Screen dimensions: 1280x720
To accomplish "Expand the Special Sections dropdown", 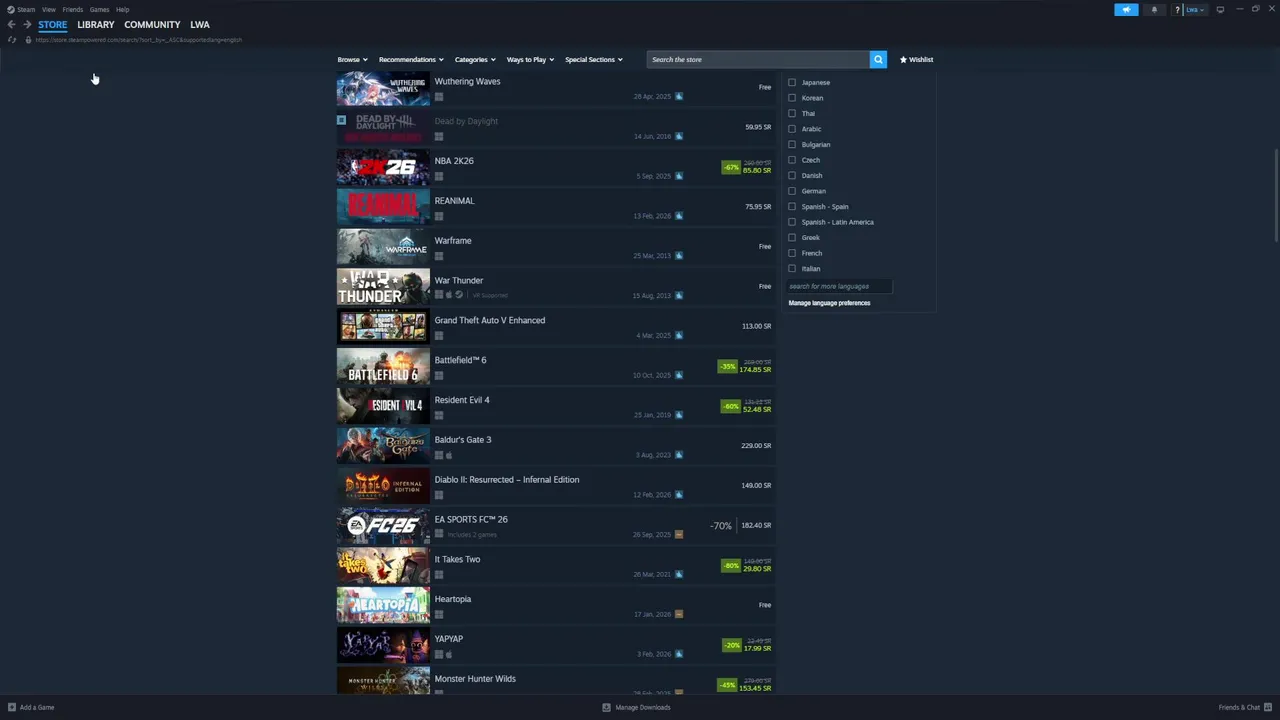I will 593,59.
